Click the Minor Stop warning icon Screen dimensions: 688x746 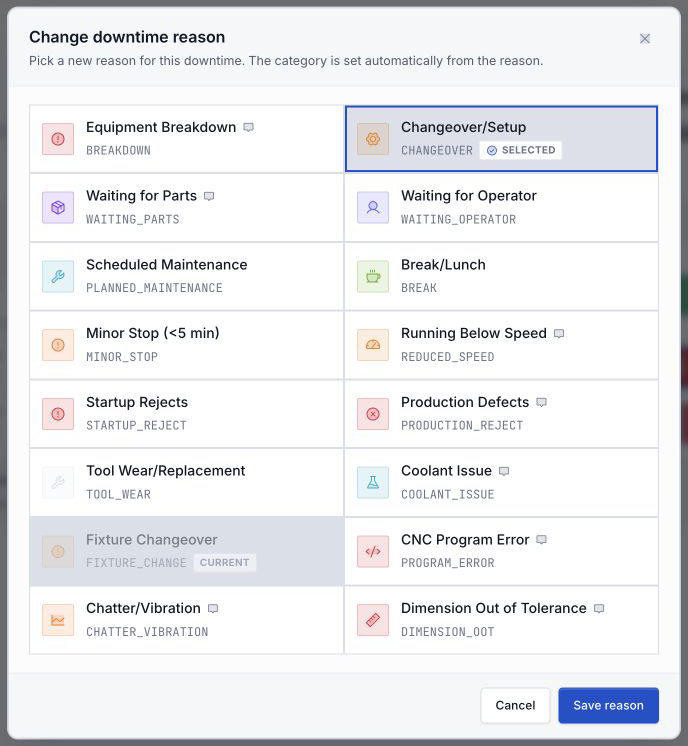tap(58, 345)
